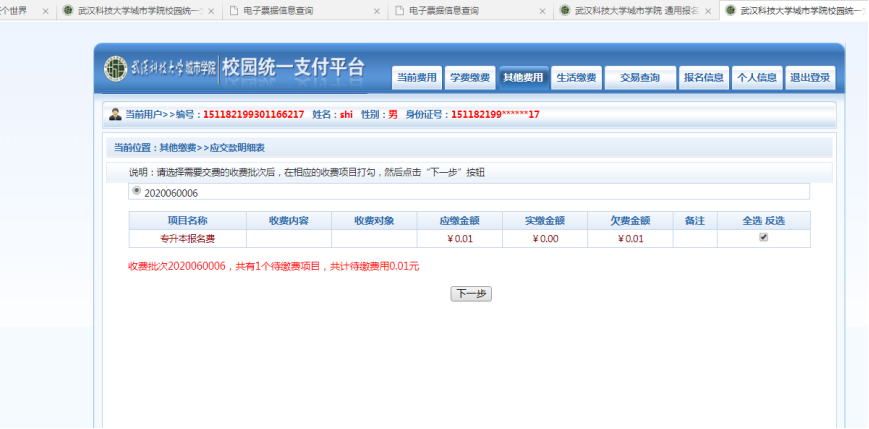Close the leftmost 世界 browser tab
The height and width of the screenshot is (429, 869).
tap(45, 11)
